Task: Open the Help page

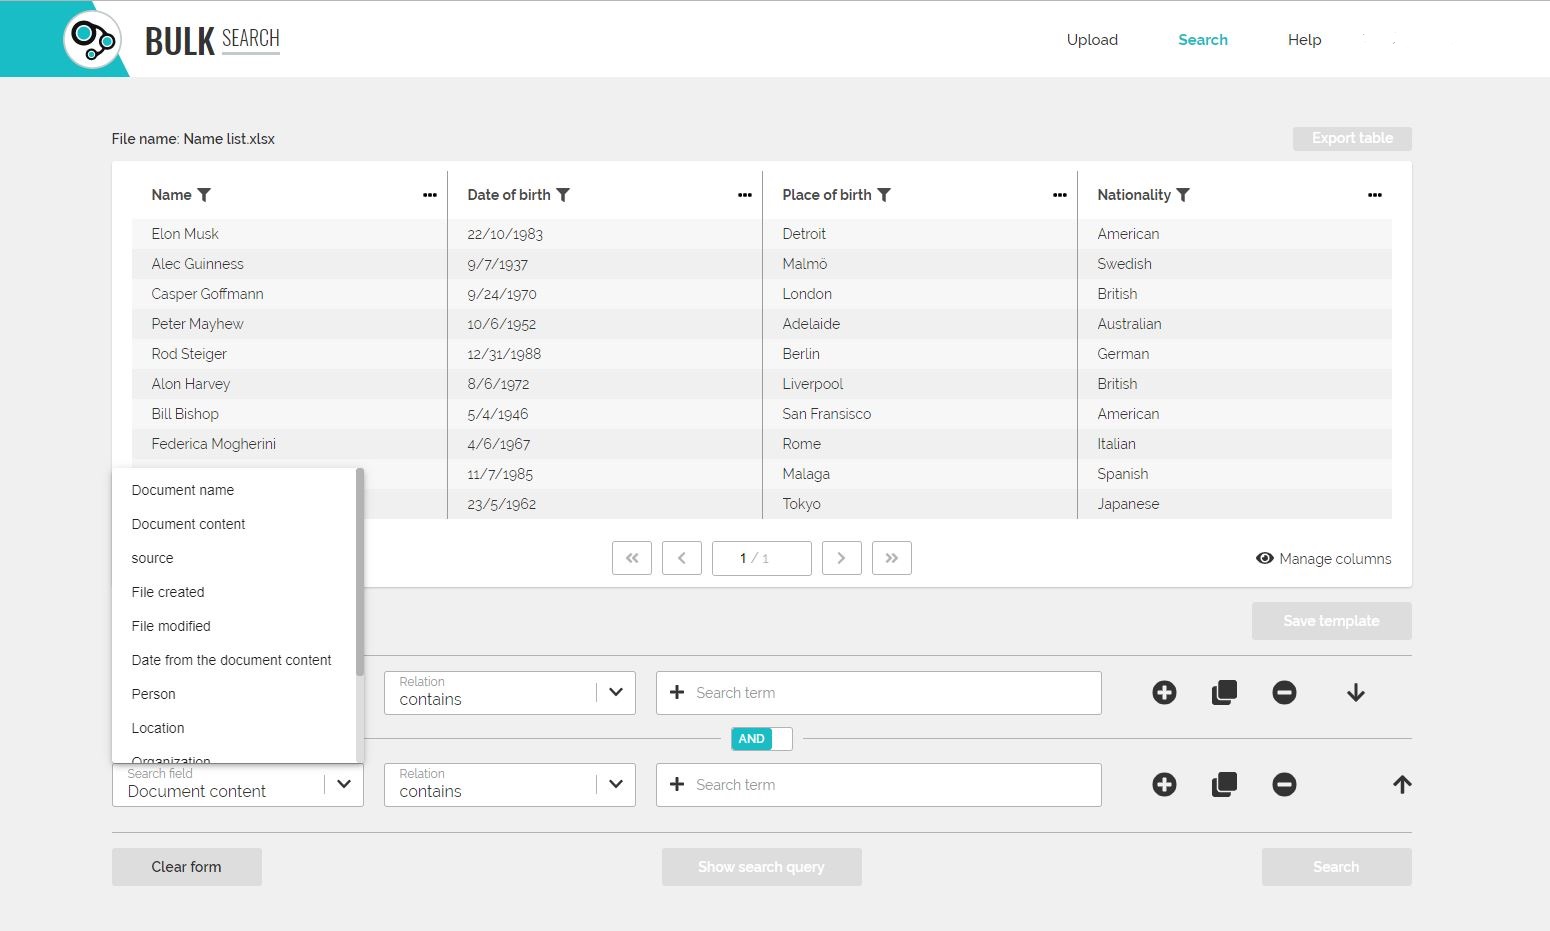Action: tap(1304, 40)
